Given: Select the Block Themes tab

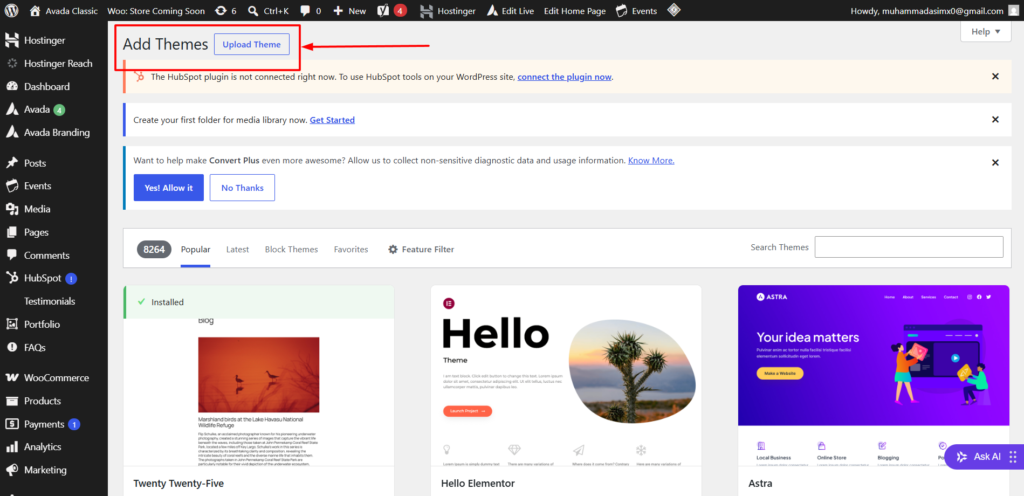Looking at the screenshot, I should click(291, 249).
